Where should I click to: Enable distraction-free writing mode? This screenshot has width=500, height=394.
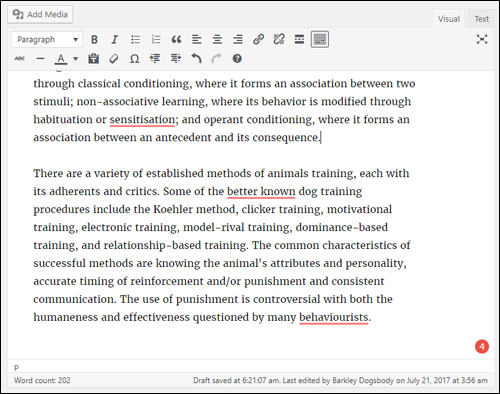pos(482,39)
